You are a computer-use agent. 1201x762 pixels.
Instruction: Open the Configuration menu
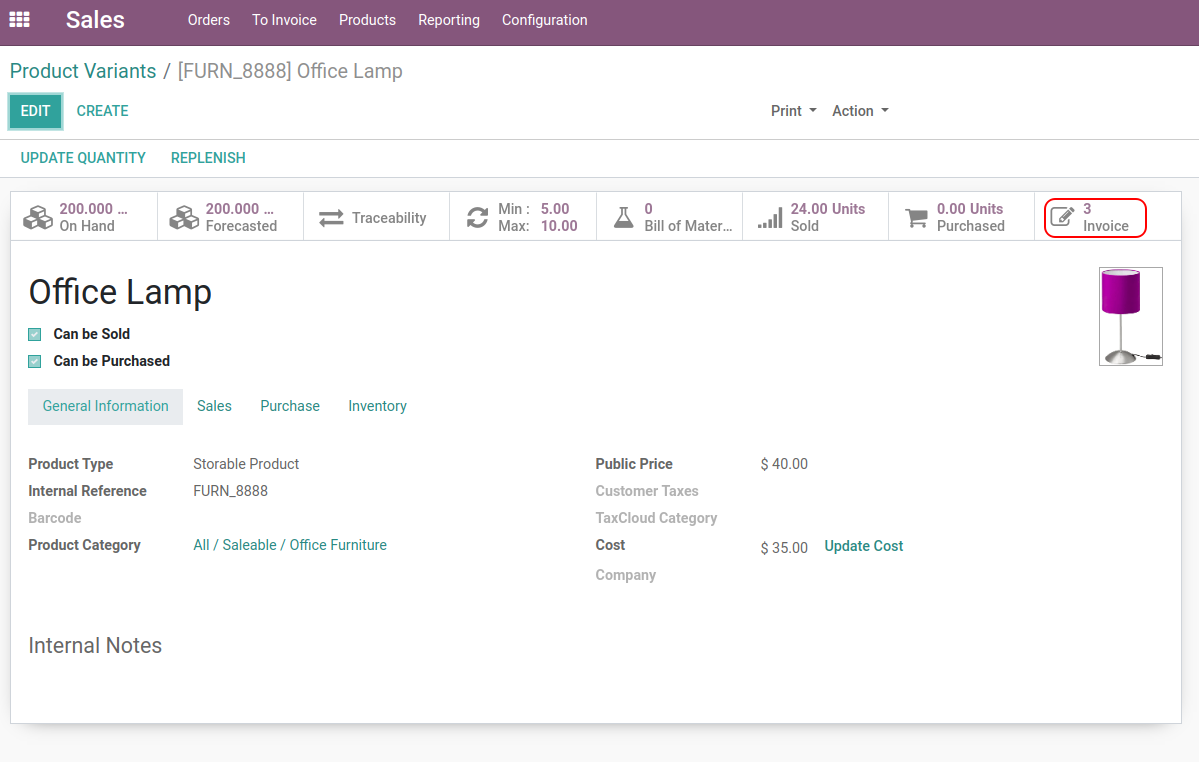[544, 20]
